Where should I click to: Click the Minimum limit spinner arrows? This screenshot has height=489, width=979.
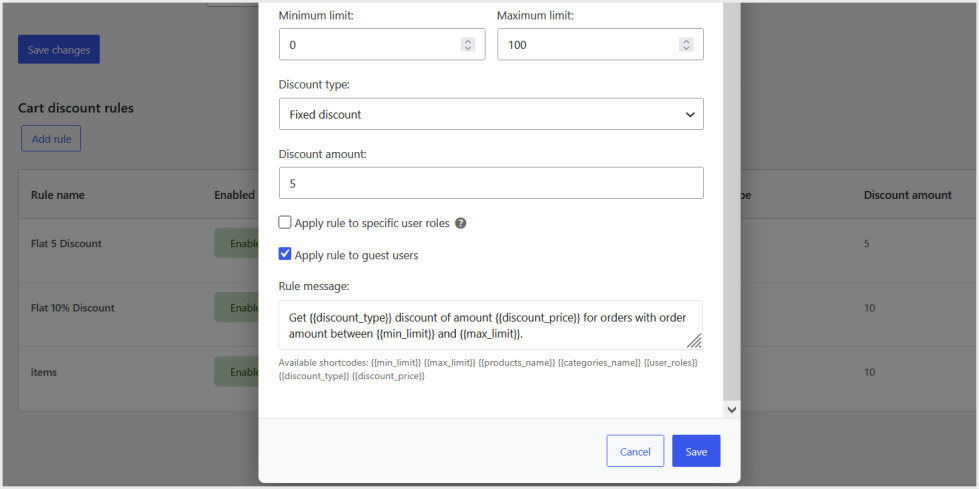point(468,44)
